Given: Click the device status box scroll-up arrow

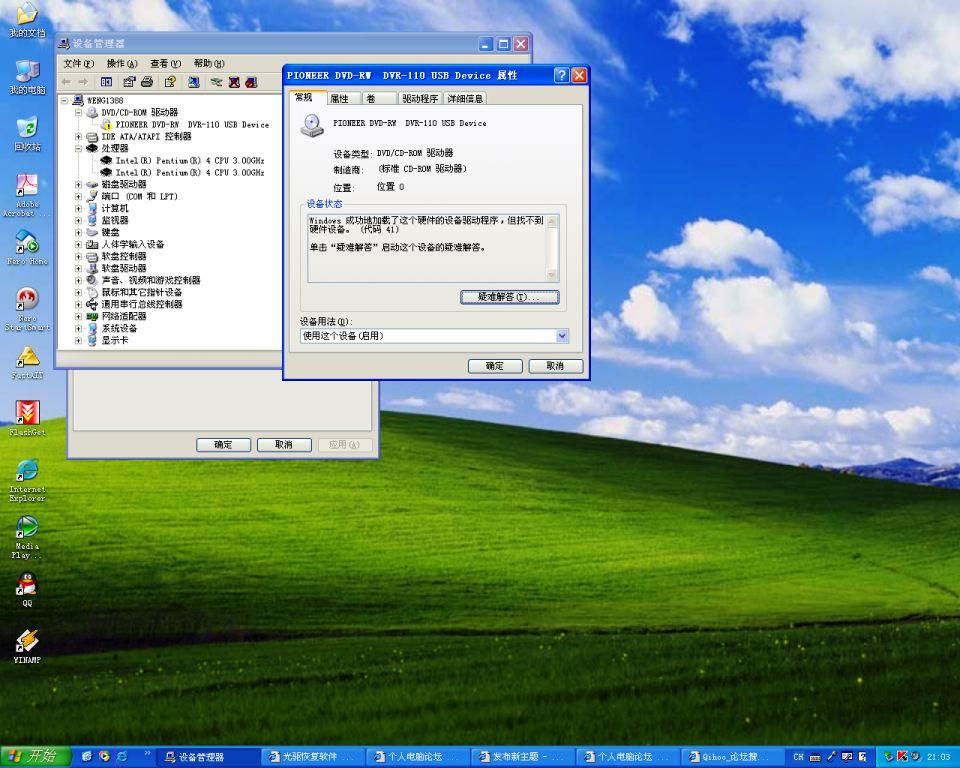Looking at the screenshot, I should tap(552, 221).
